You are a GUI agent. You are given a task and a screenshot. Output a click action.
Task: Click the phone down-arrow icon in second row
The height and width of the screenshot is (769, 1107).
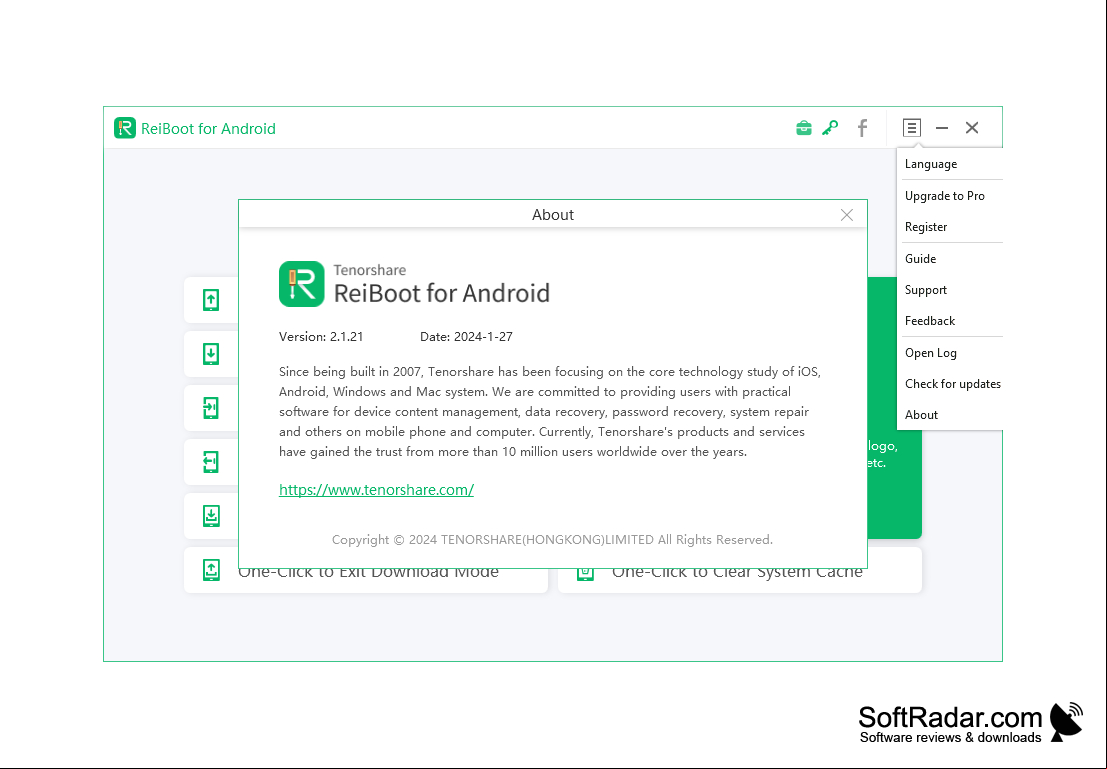(211, 354)
